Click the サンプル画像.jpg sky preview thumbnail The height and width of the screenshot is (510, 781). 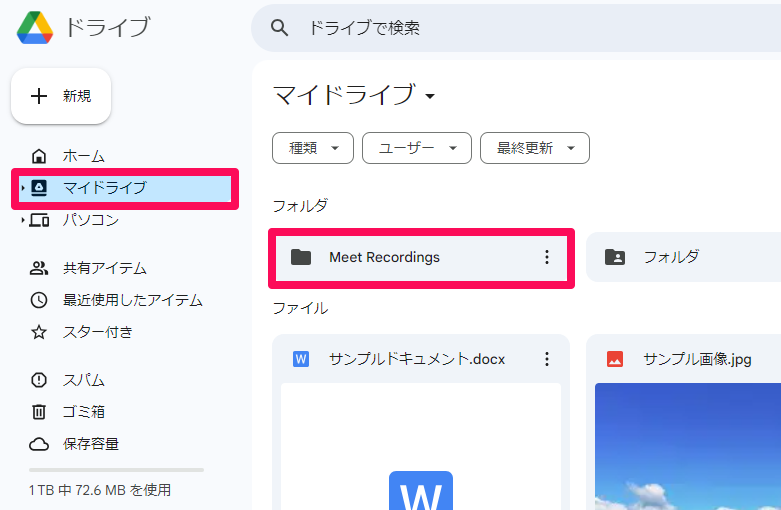pos(688,446)
